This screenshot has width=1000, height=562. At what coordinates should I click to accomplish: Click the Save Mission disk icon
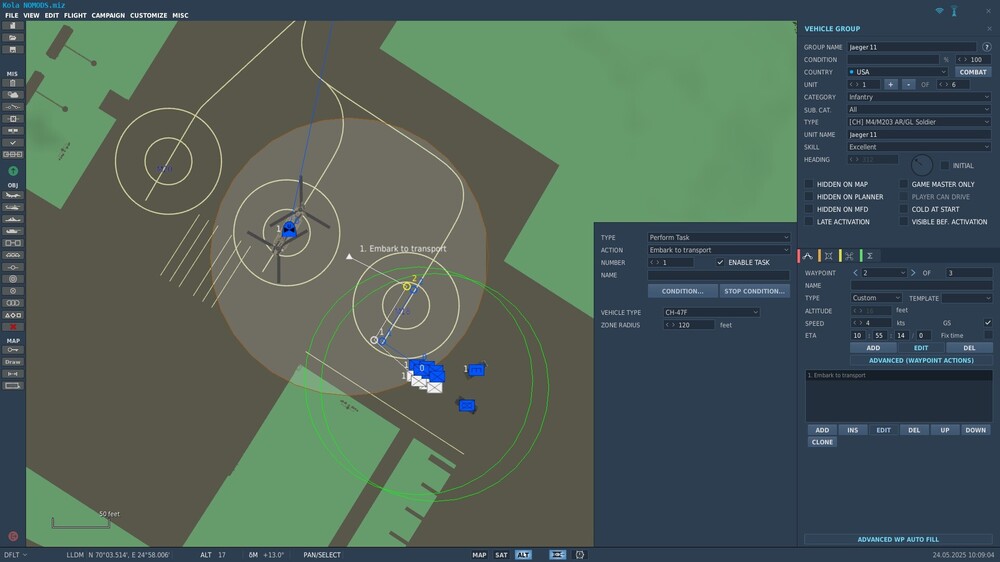(x=13, y=50)
